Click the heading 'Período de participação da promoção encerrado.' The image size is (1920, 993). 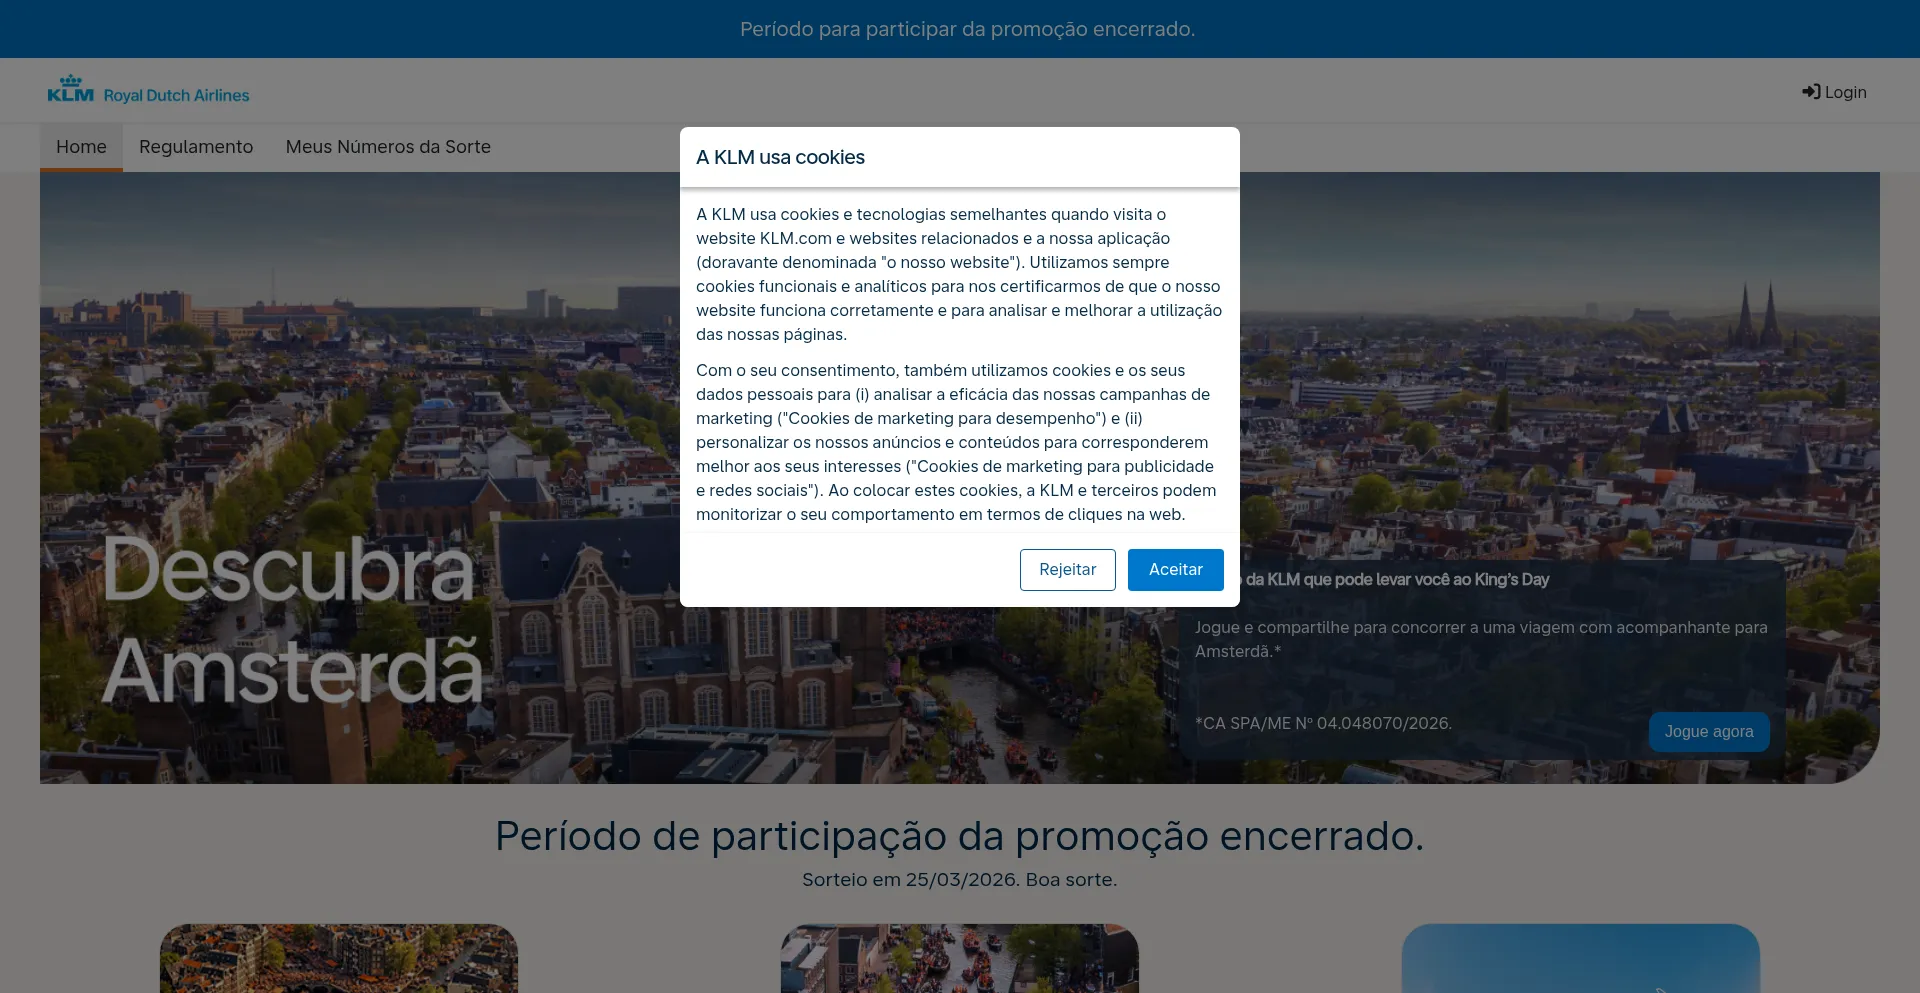(959, 836)
